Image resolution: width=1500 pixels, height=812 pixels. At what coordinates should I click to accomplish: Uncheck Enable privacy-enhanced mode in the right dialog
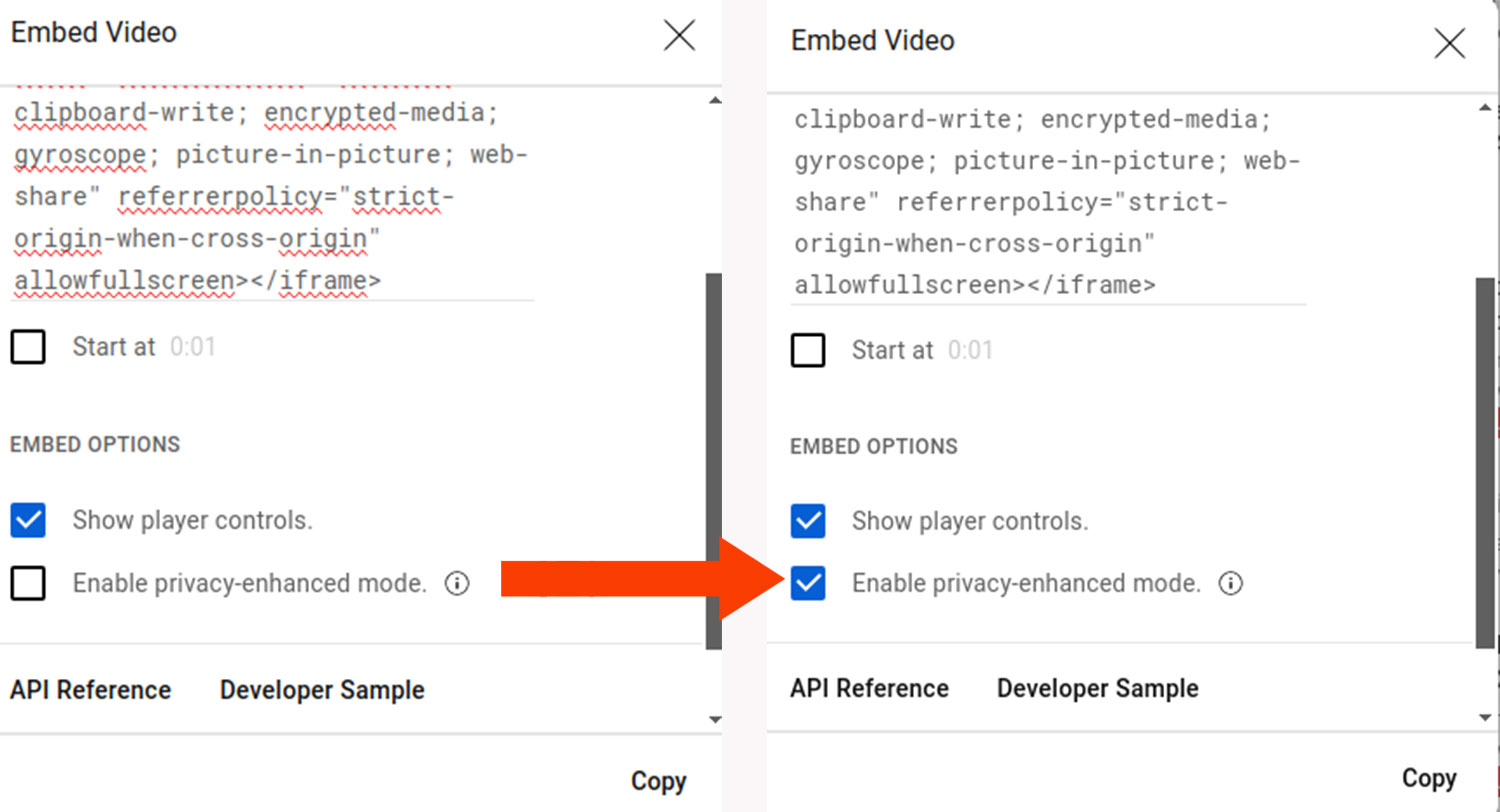[807, 583]
